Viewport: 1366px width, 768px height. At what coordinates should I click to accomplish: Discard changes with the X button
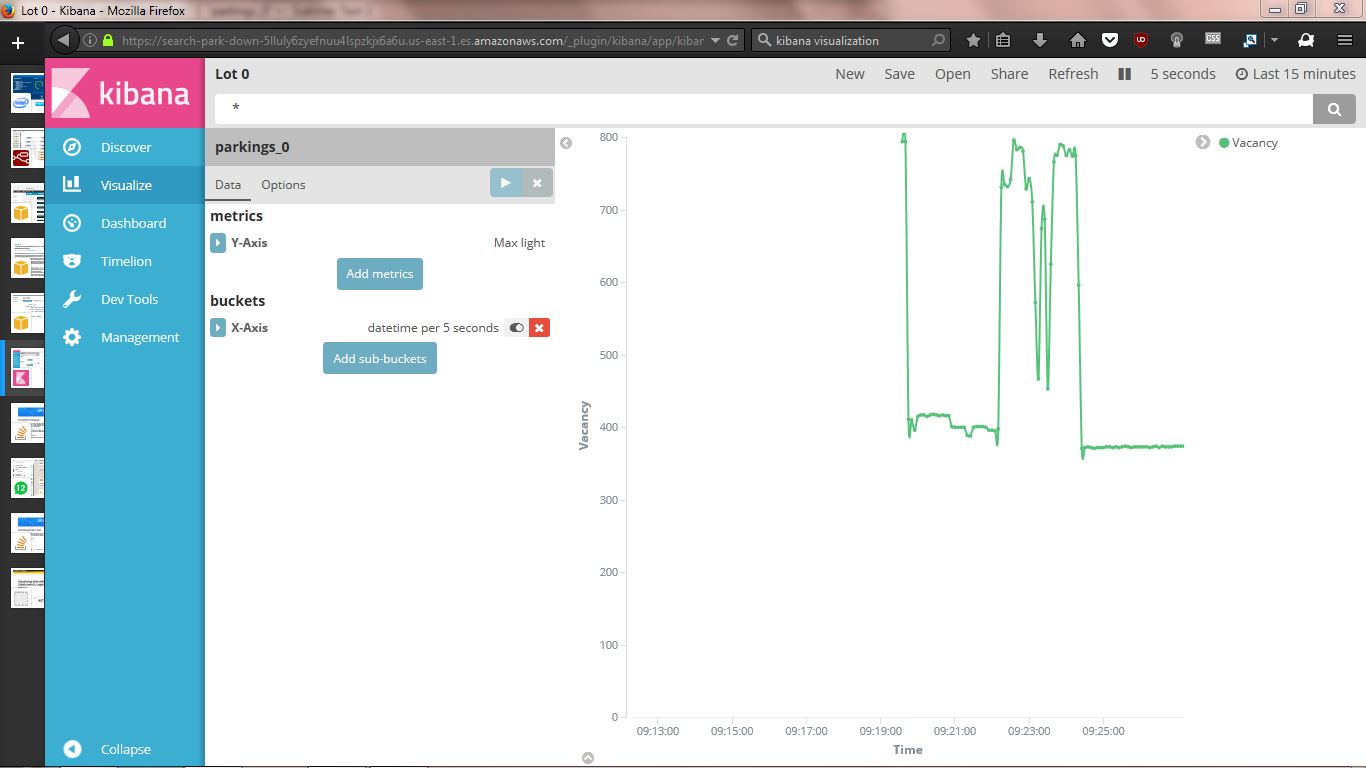coord(537,183)
